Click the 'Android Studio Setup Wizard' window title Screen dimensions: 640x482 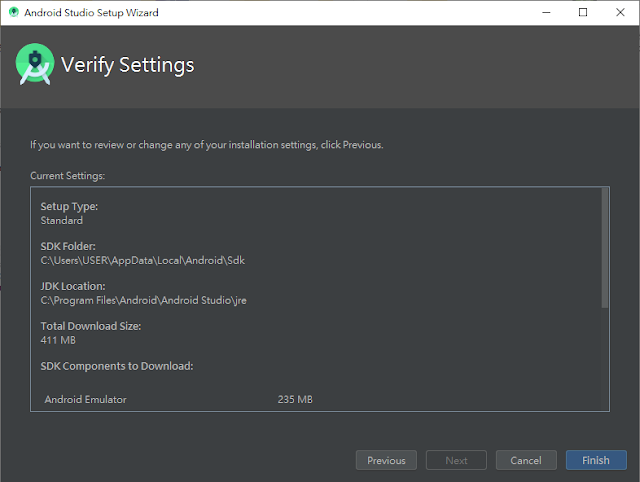91,13
